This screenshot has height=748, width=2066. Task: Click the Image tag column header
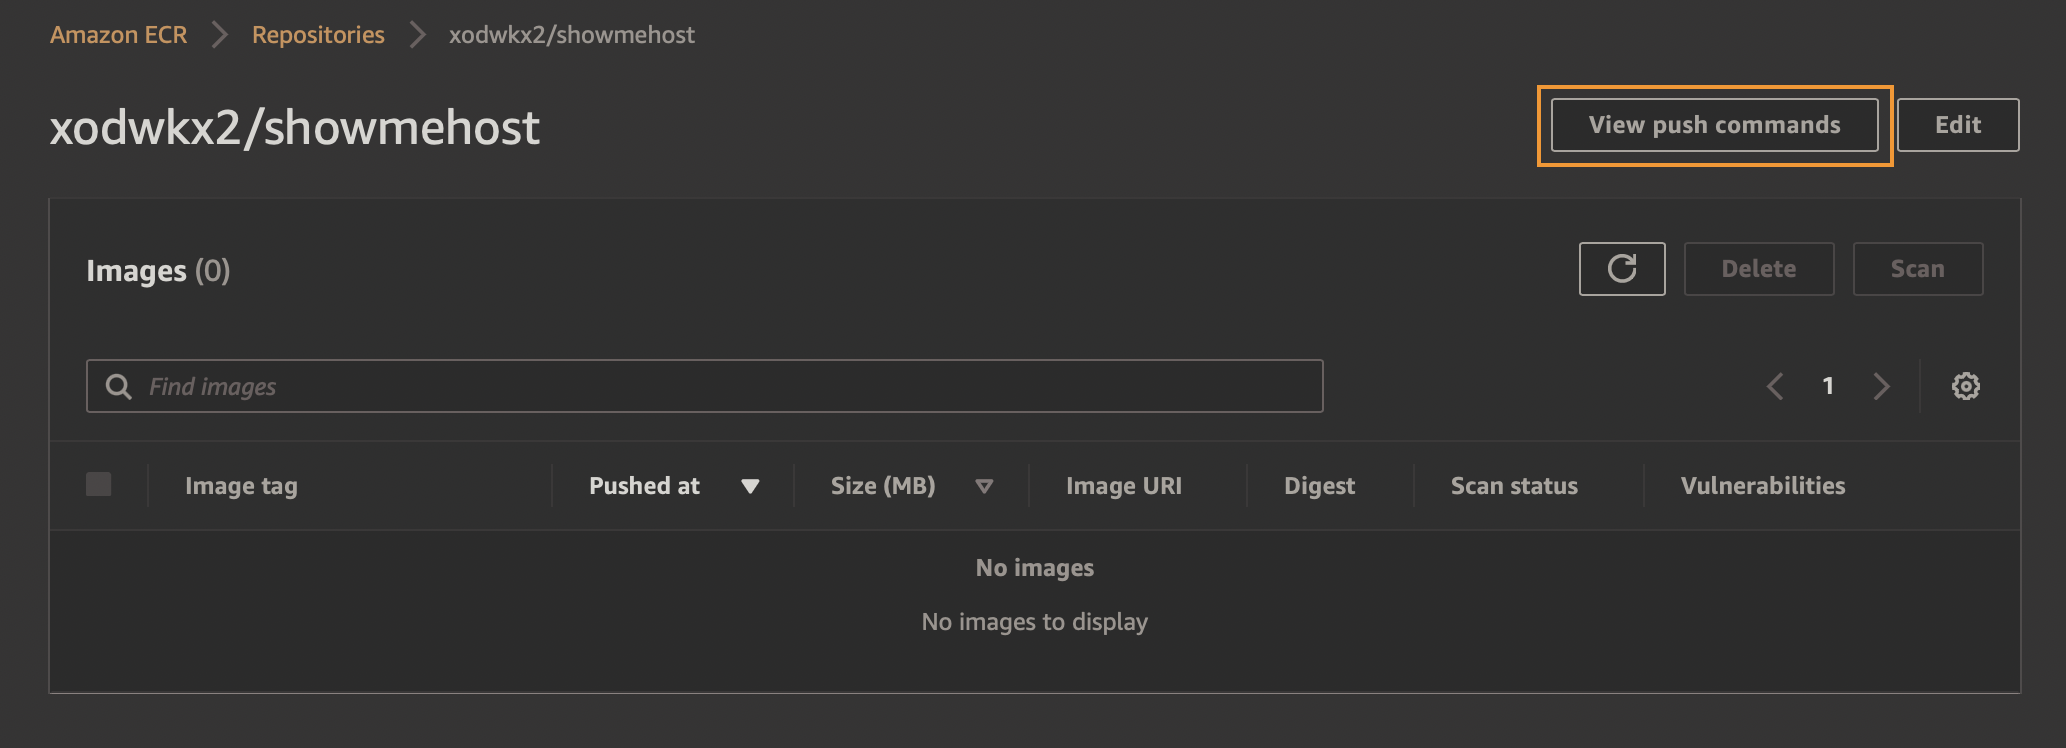[241, 486]
